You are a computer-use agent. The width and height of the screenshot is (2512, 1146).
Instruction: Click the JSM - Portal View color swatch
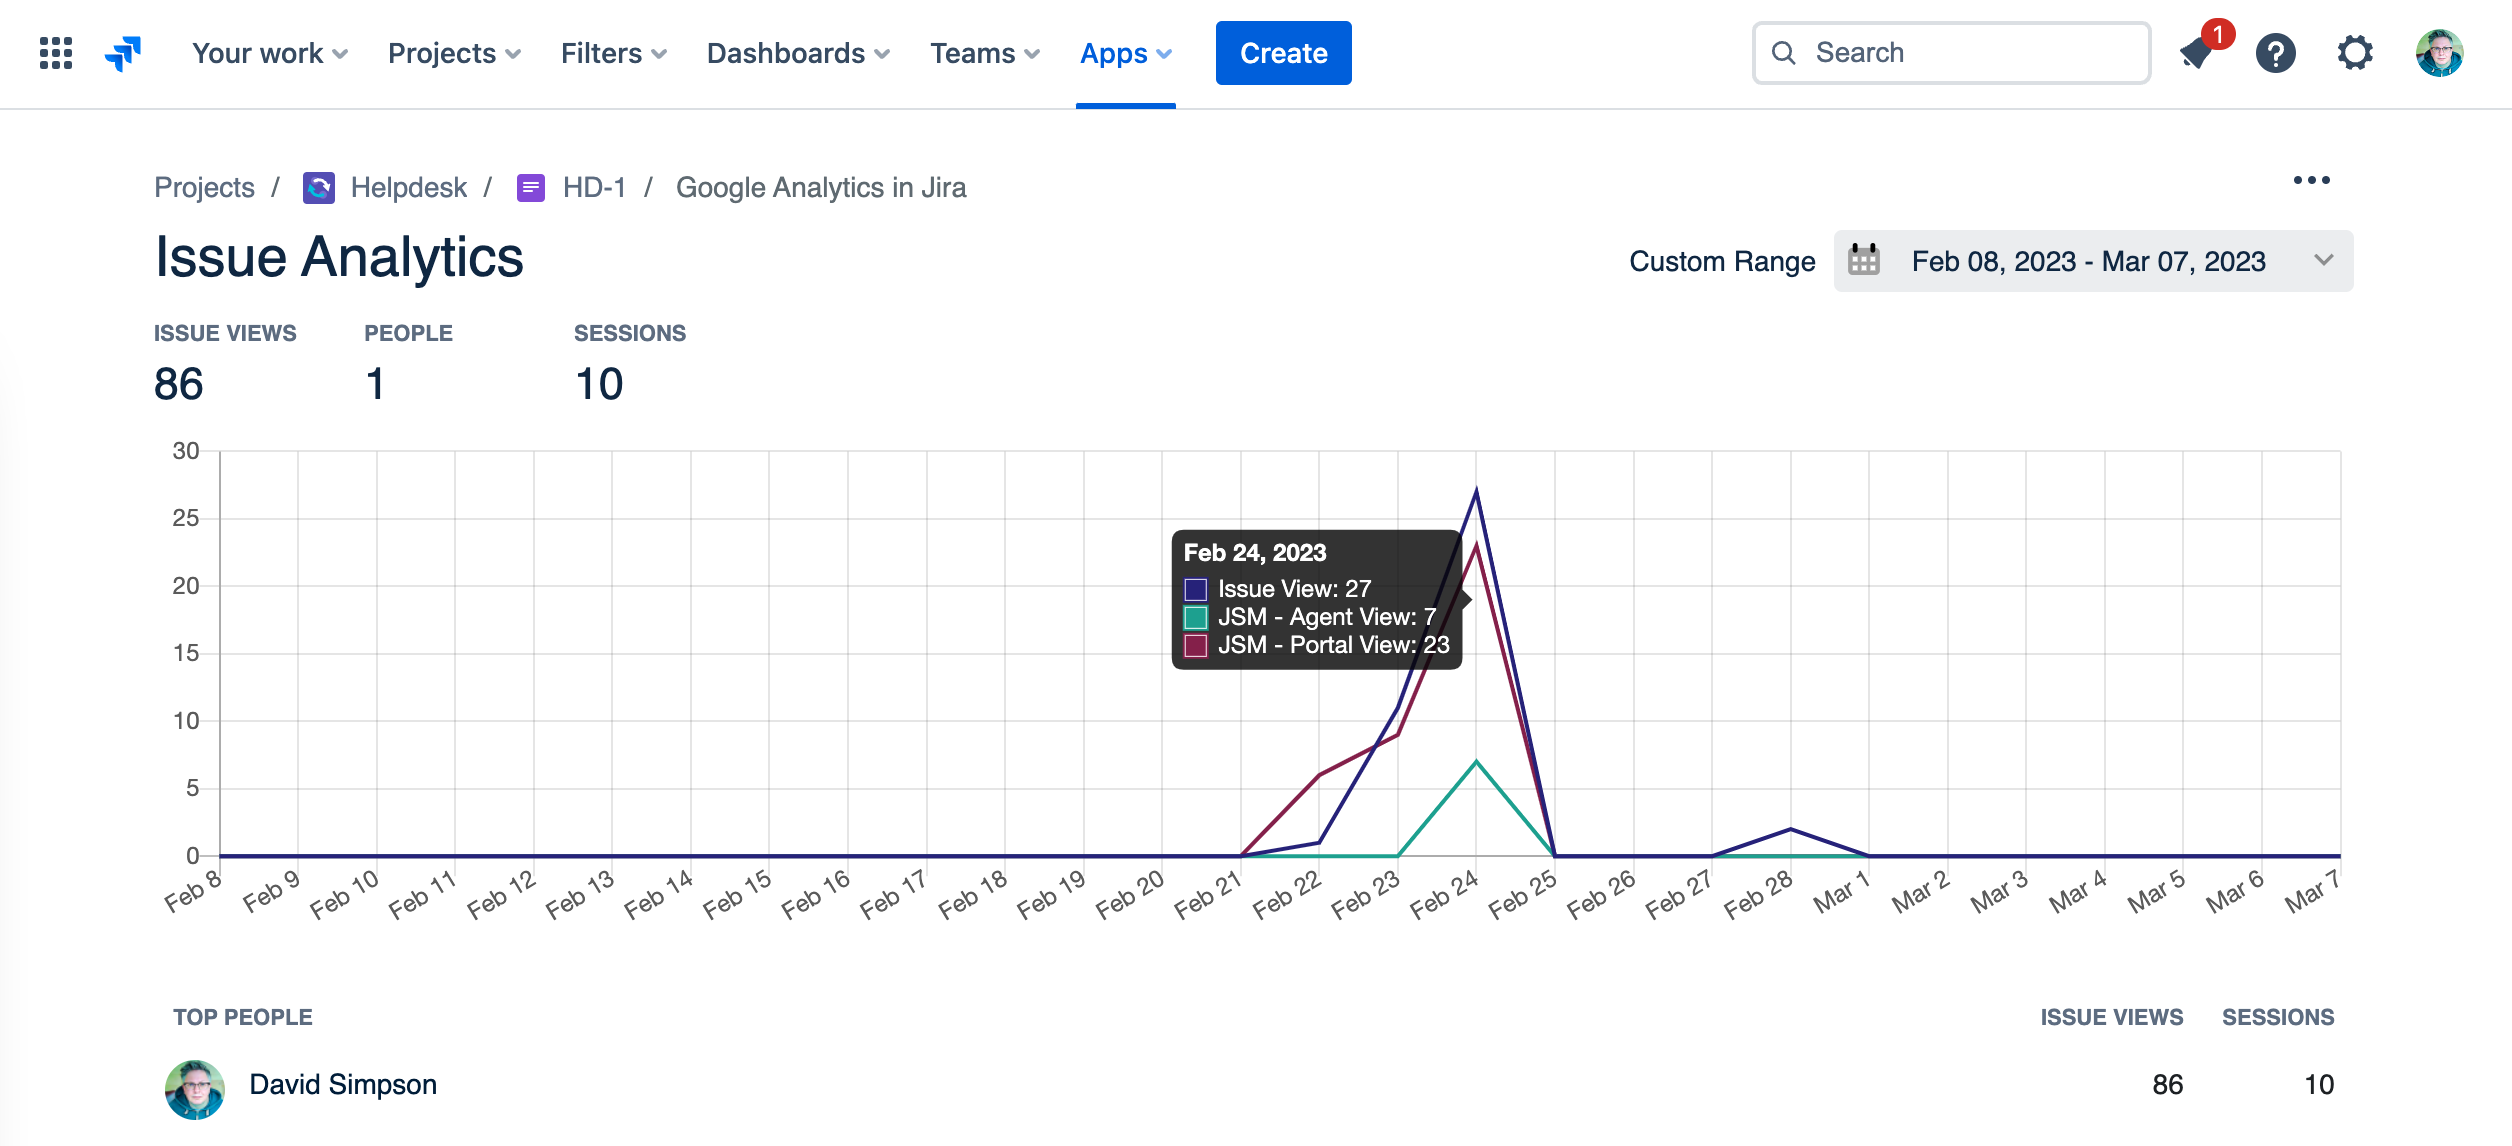coord(1196,646)
